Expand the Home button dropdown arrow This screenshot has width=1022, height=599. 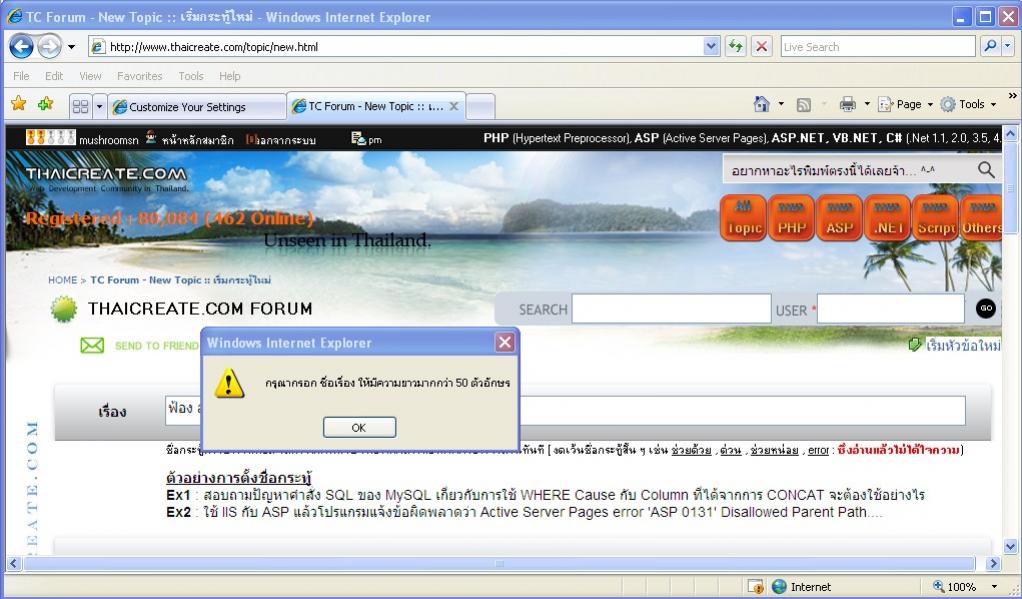click(x=781, y=104)
